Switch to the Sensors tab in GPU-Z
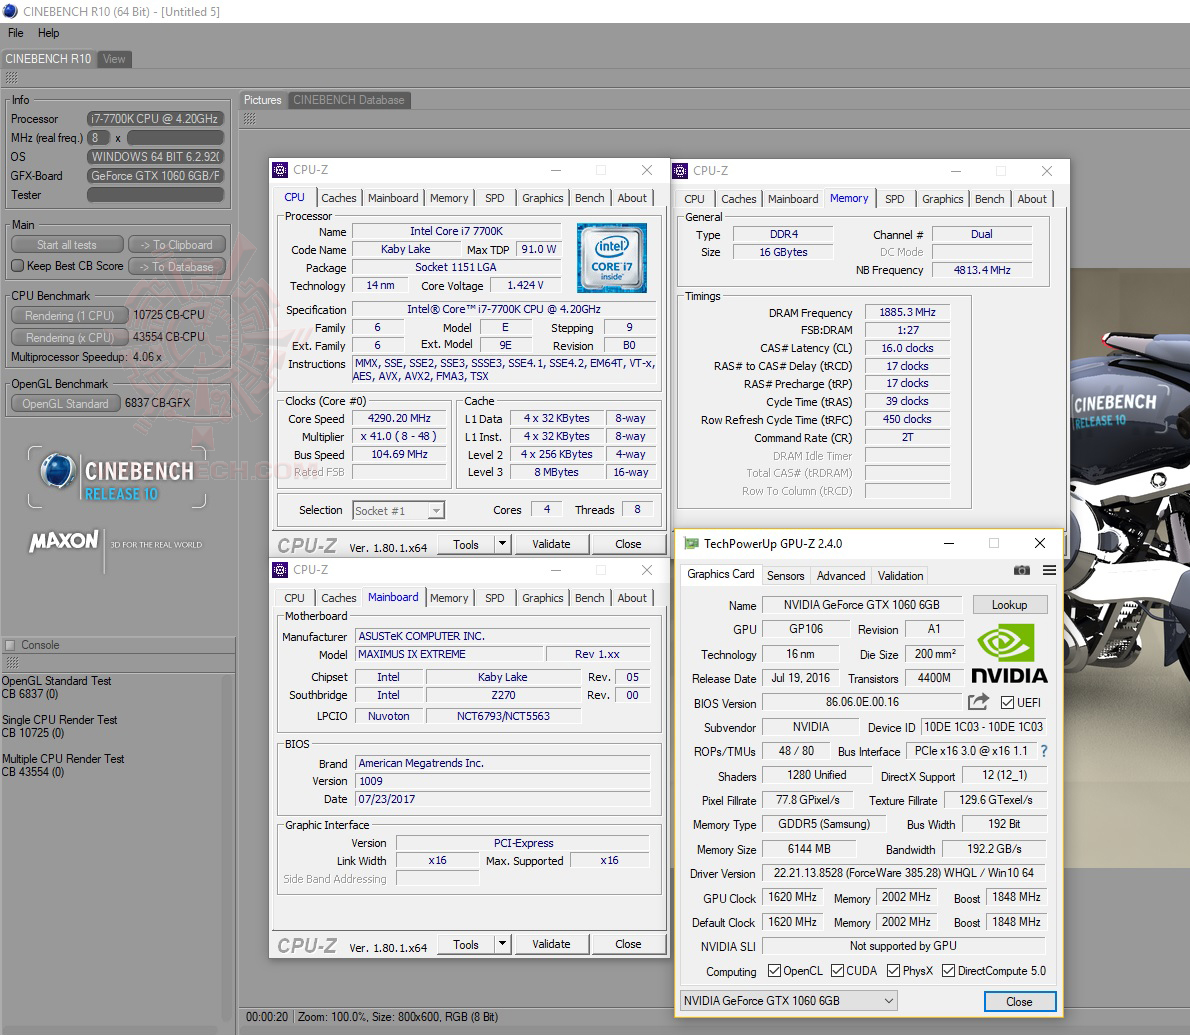 [785, 575]
